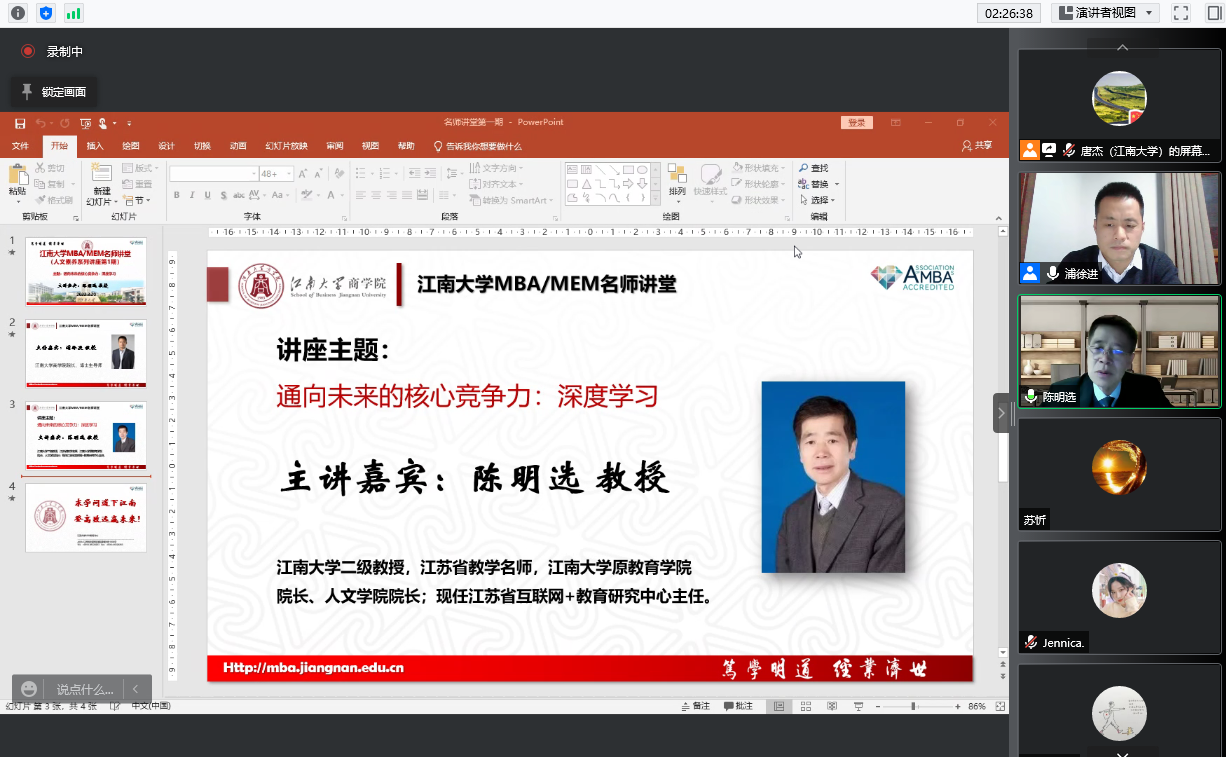Click the Jennica. muted microphone icon
This screenshot has height=757, width=1226.
pyautogui.click(x=1030, y=642)
